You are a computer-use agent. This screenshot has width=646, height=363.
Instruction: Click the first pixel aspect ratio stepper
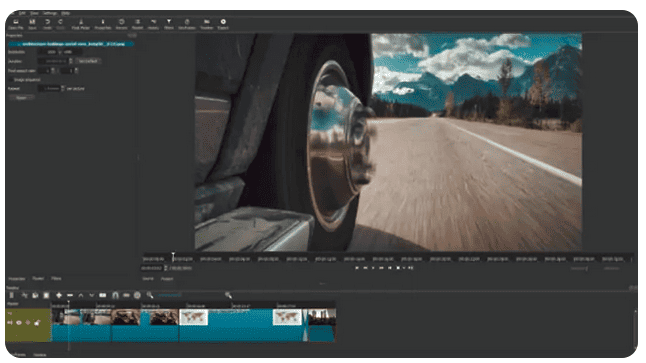pyautogui.click(x=52, y=70)
